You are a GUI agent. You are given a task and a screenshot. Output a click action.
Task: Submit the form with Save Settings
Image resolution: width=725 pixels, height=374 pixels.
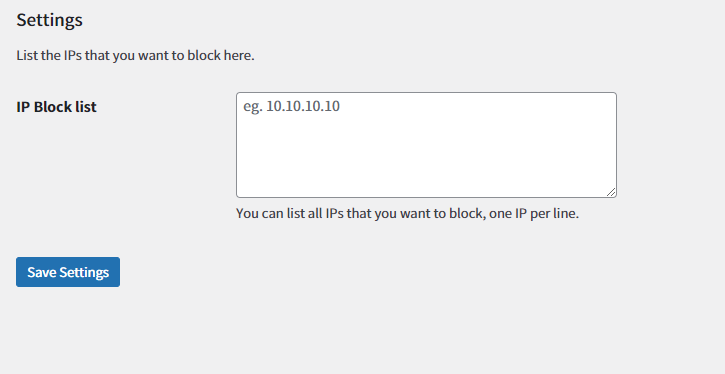[68, 272]
